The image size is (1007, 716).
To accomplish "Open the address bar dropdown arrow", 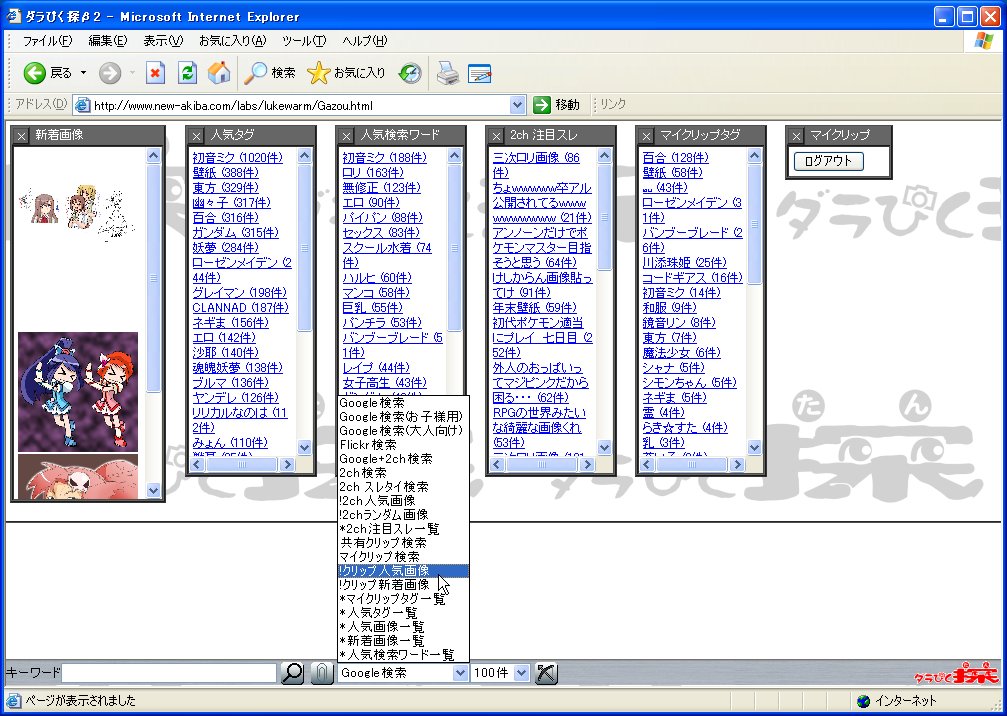I will tap(518, 105).
